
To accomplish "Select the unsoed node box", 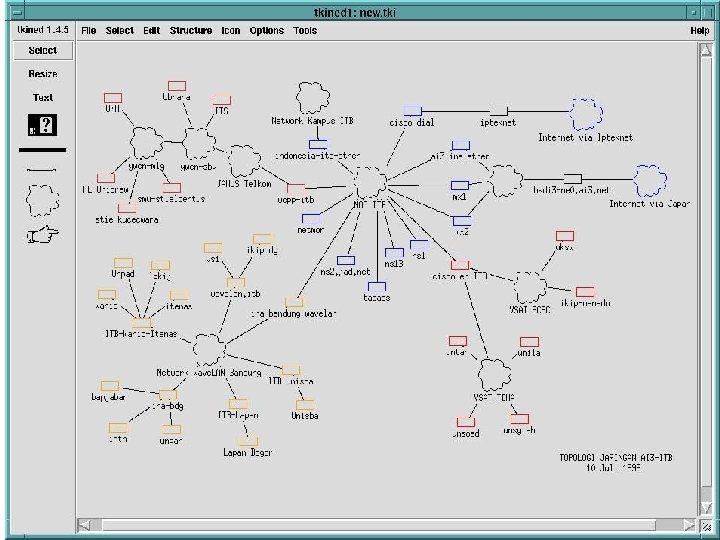I will [466, 422].
